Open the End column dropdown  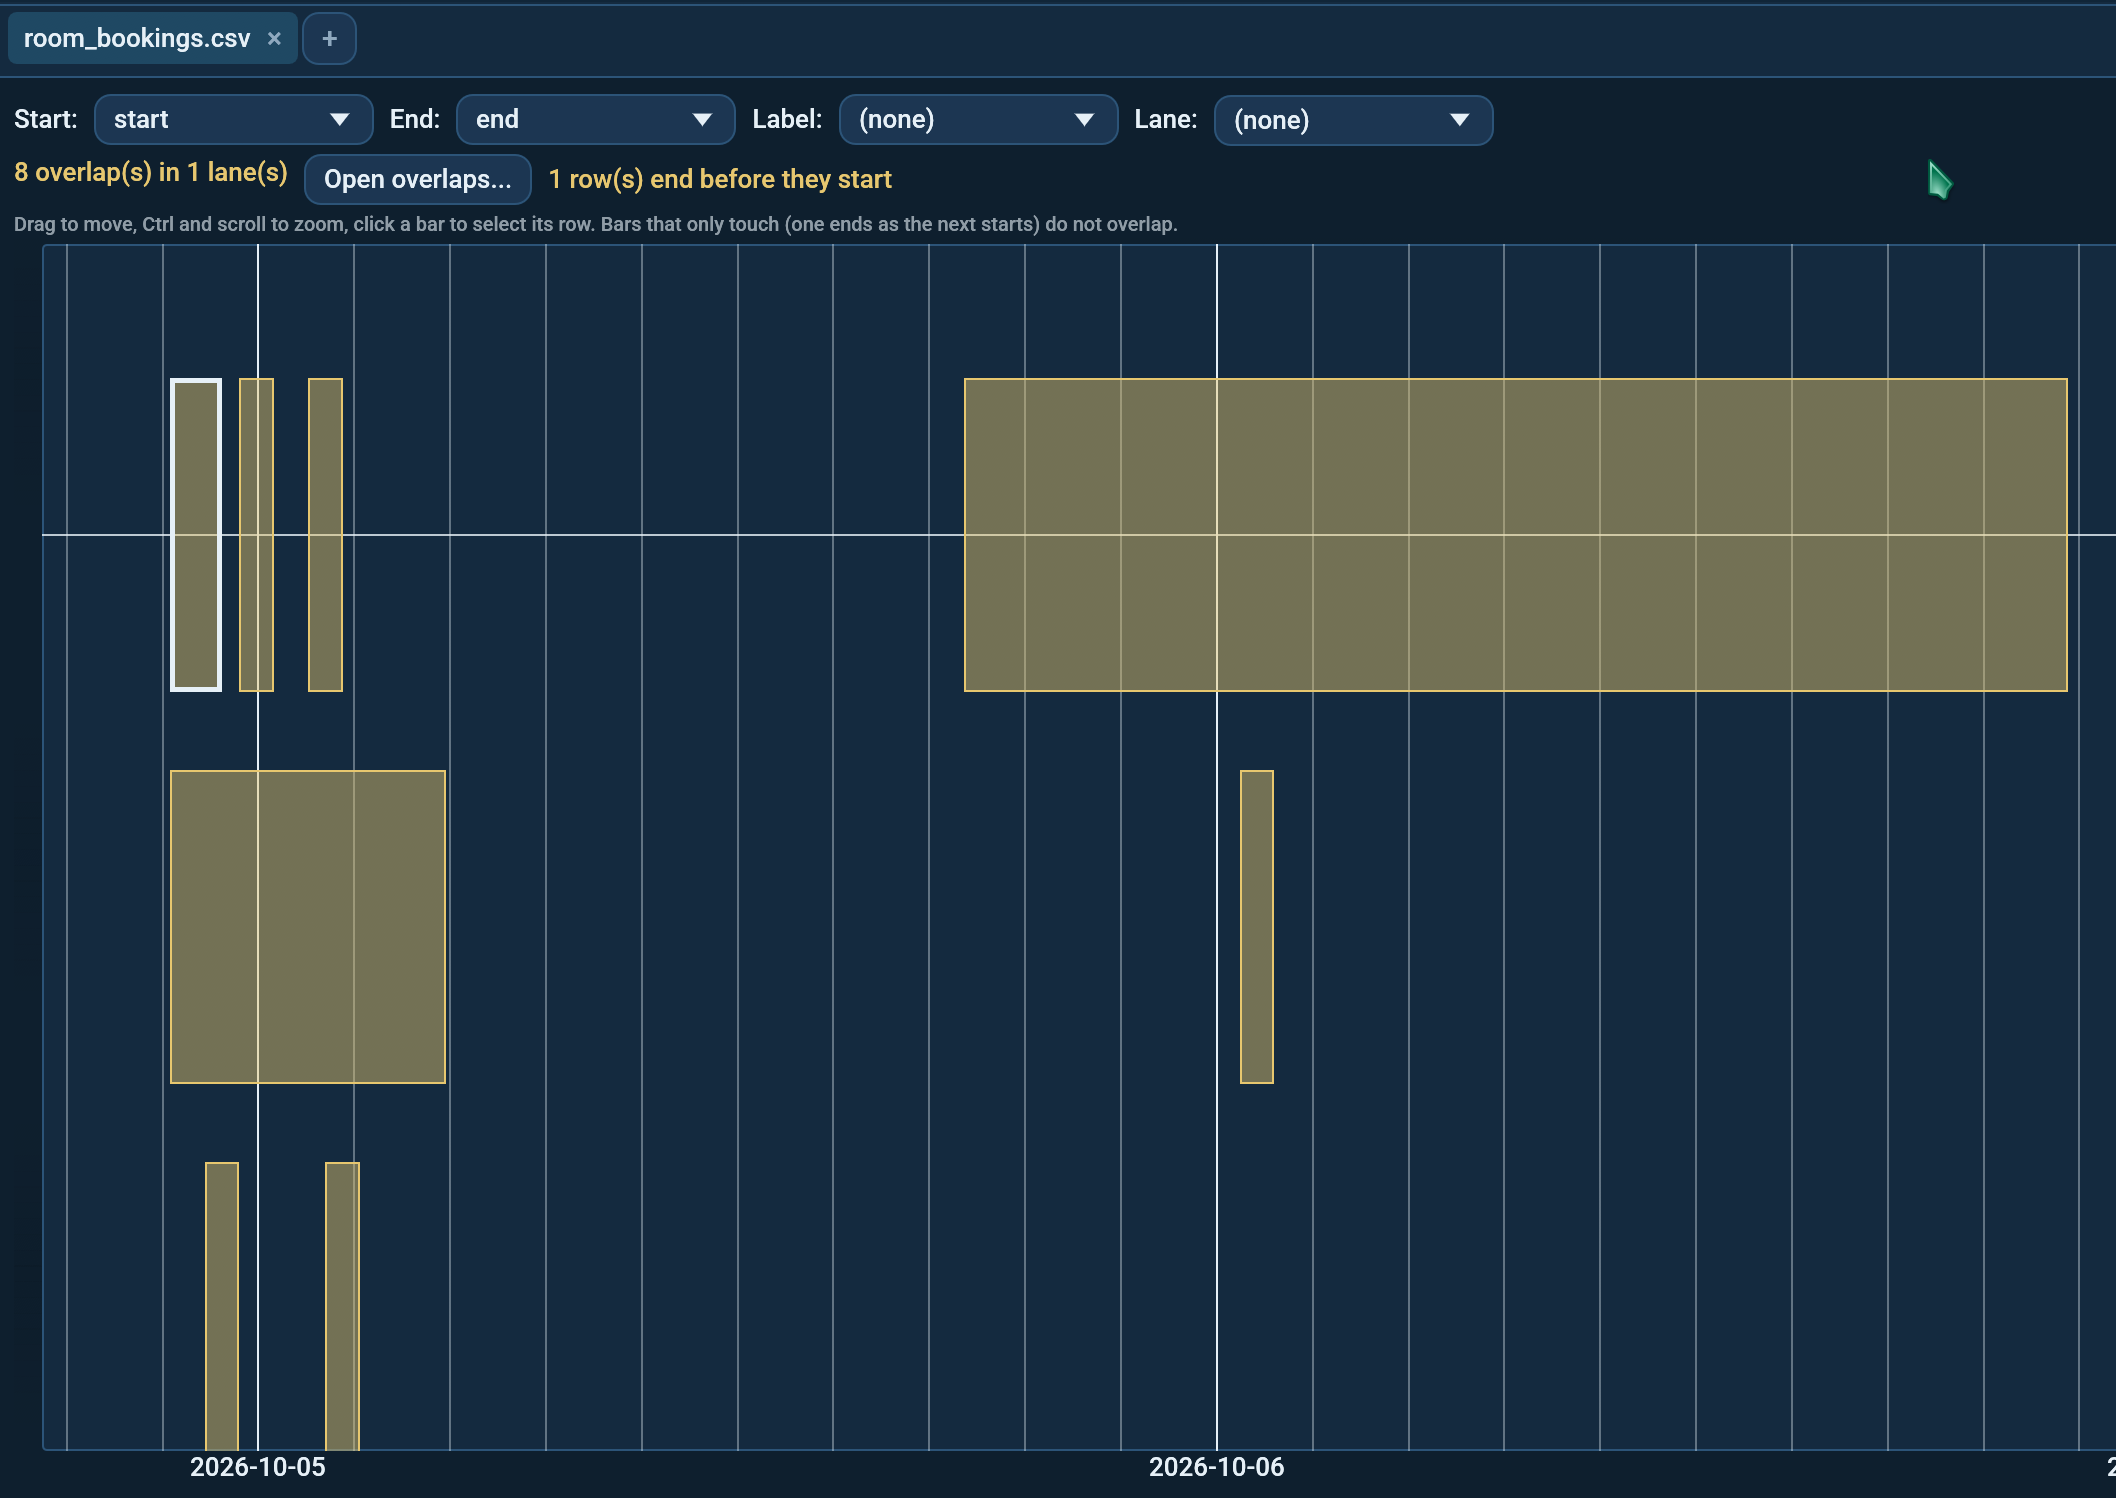point(595,120)
